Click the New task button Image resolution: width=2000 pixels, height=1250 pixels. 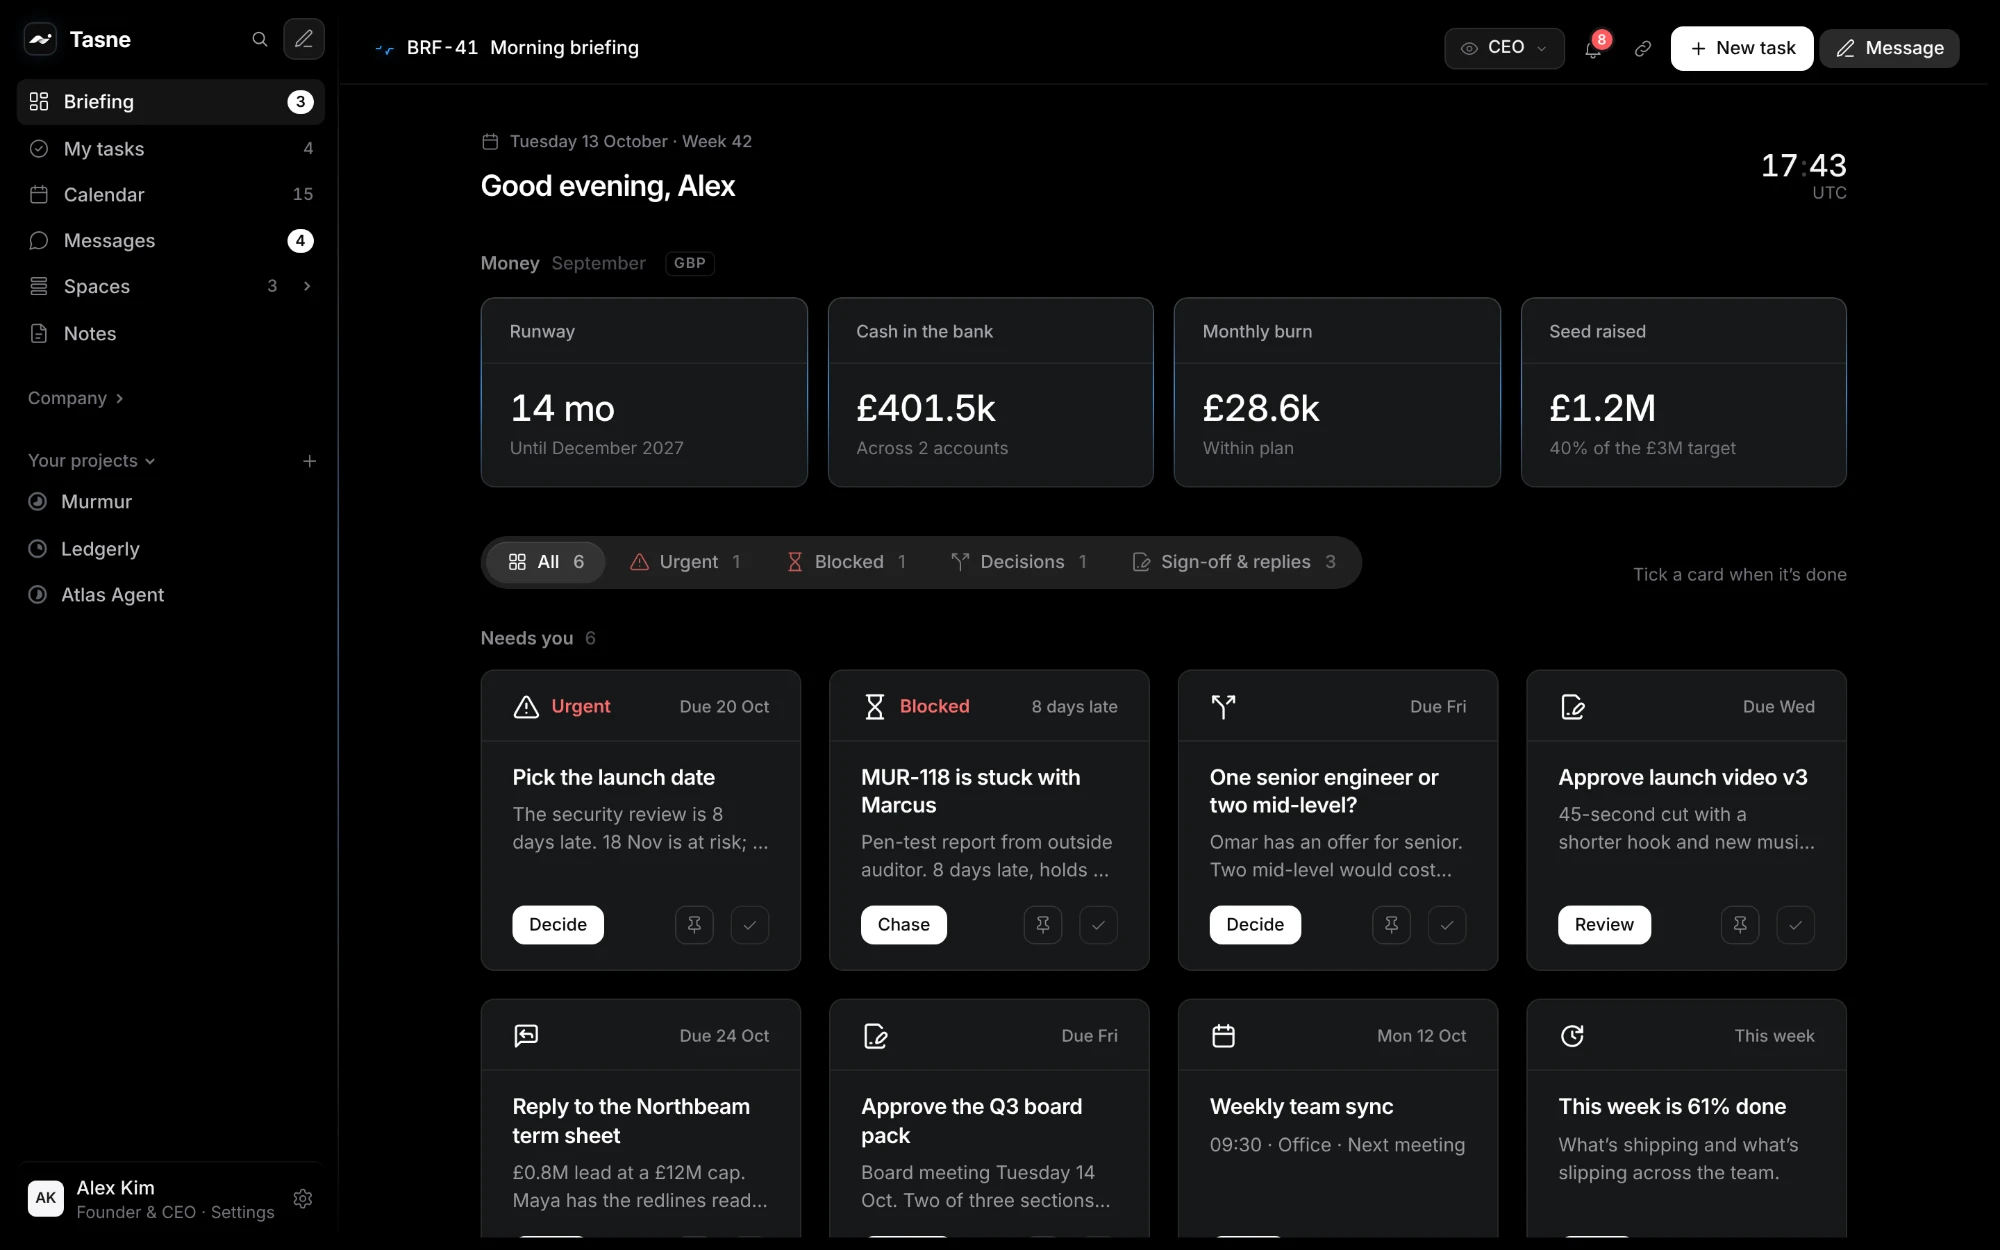click(x=1741, y=48)
